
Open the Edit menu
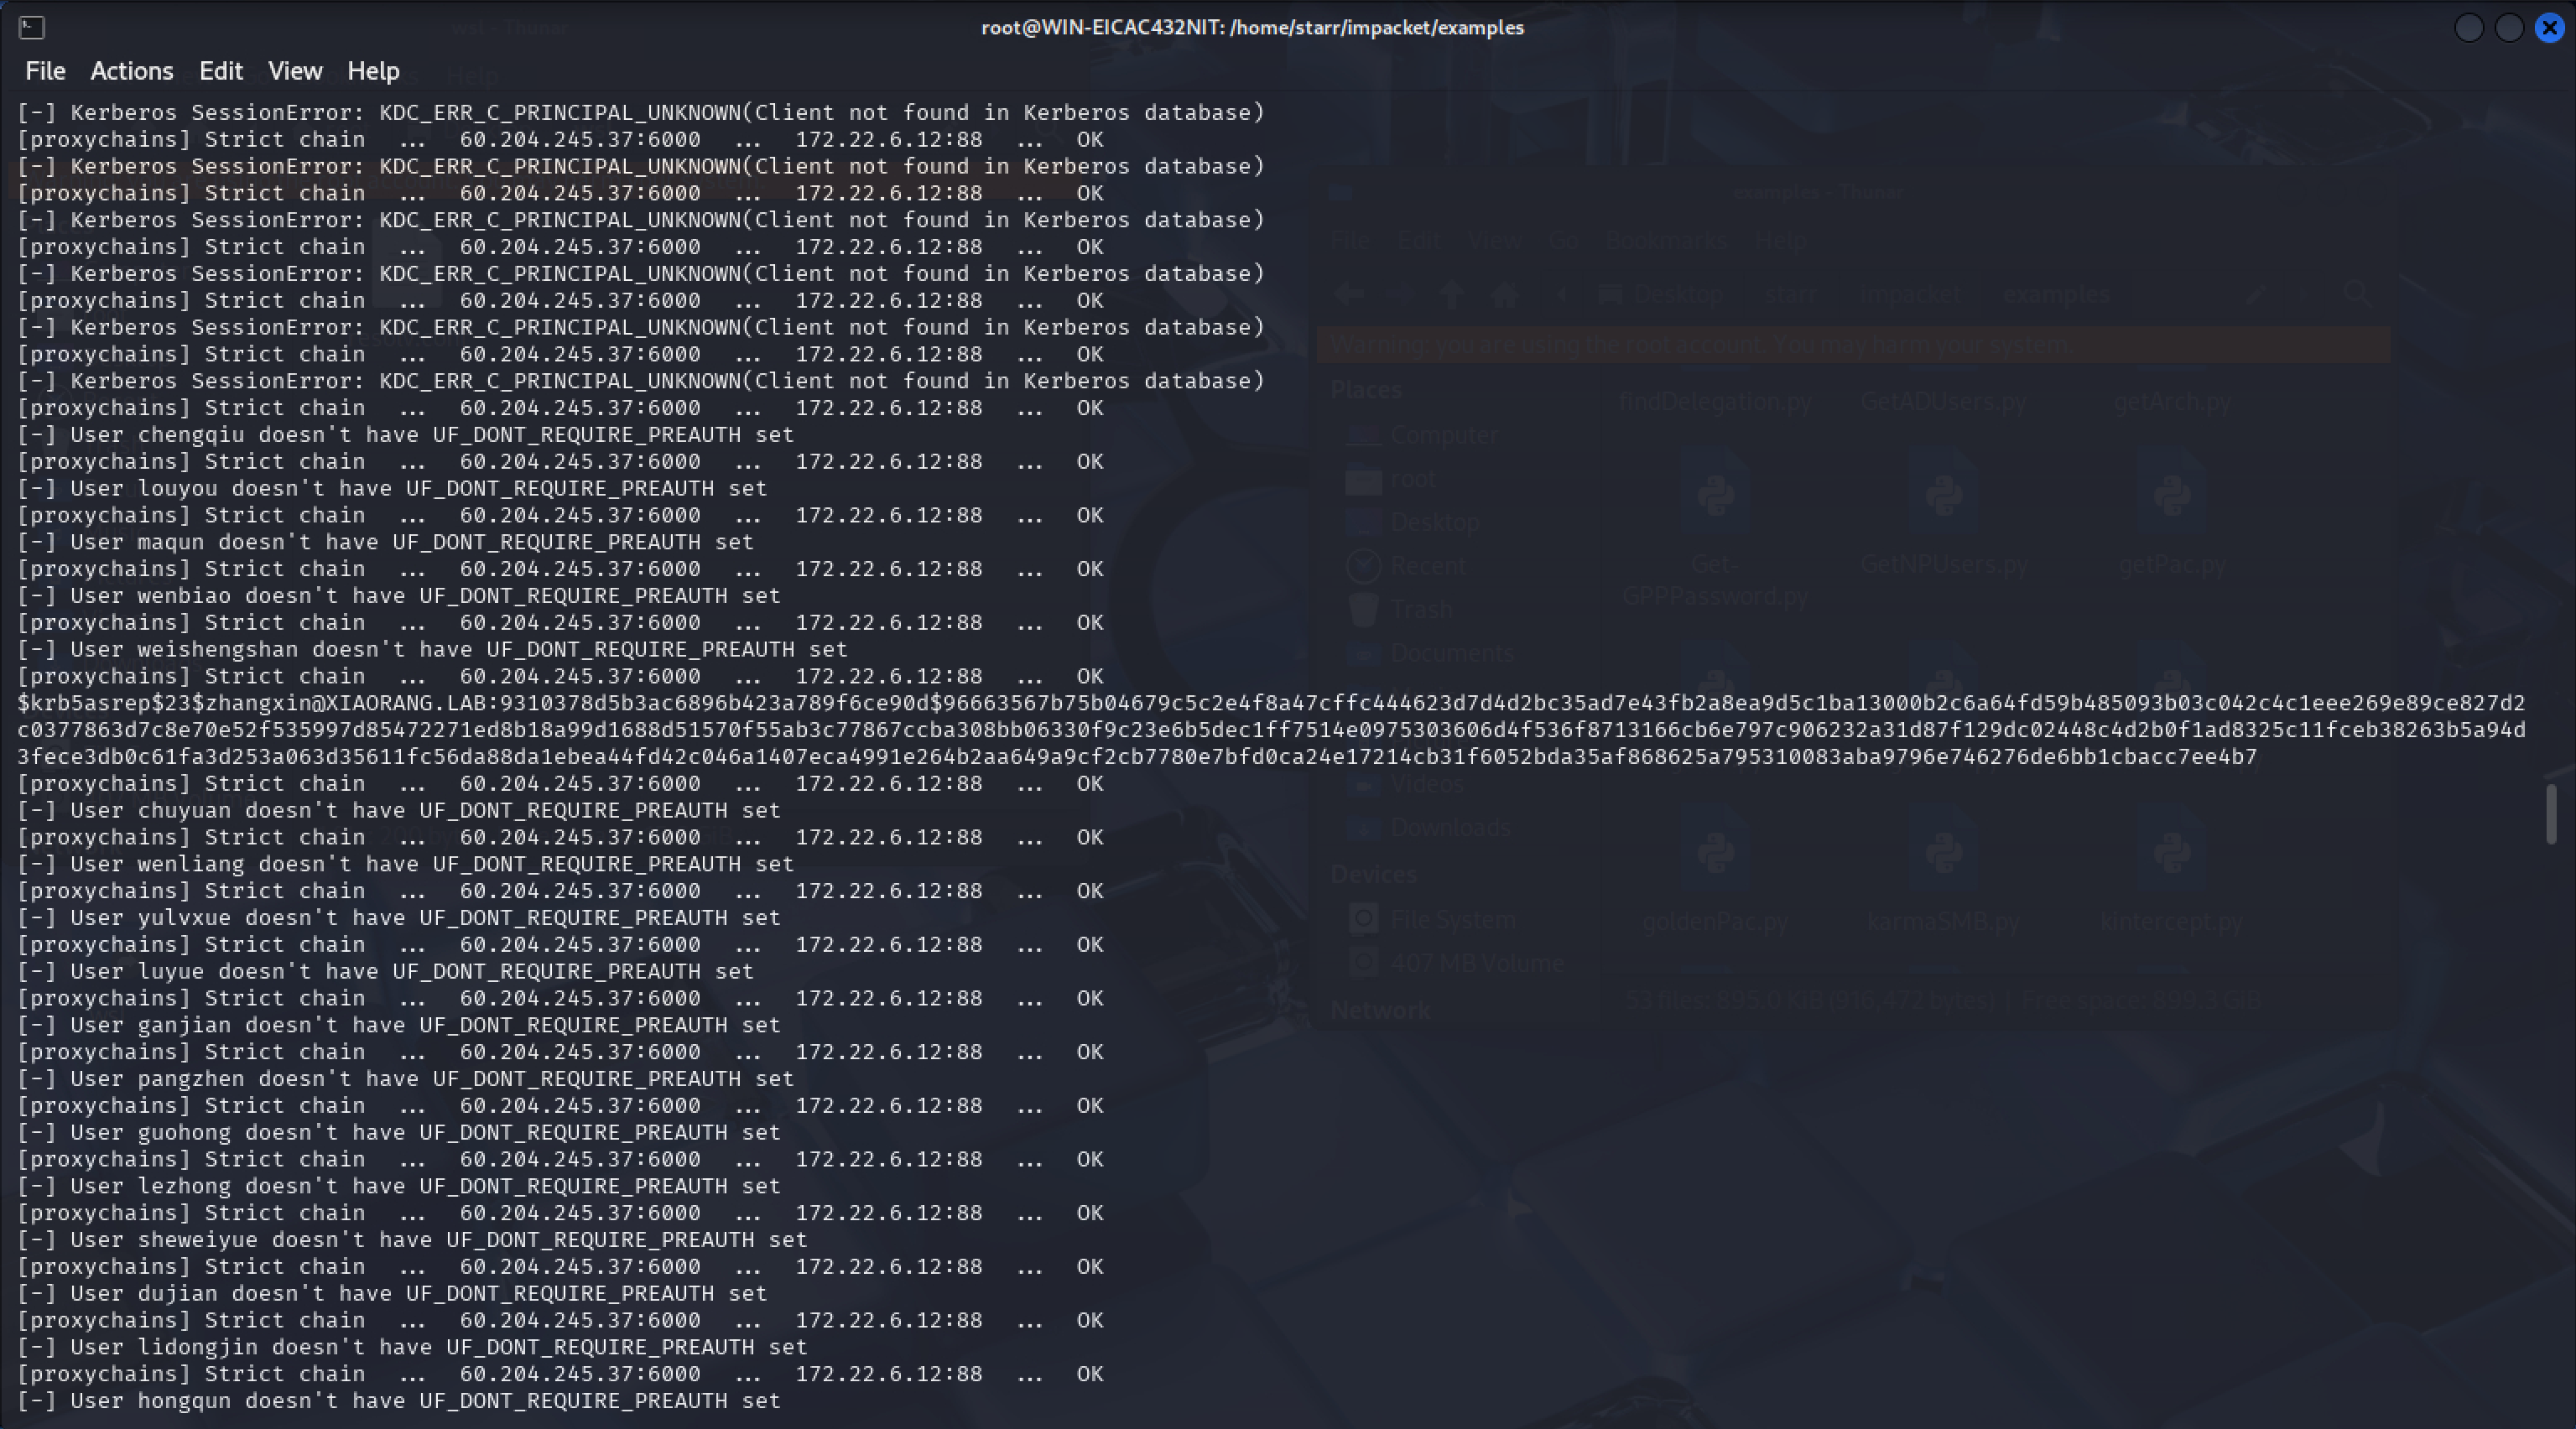coord(220,71)
